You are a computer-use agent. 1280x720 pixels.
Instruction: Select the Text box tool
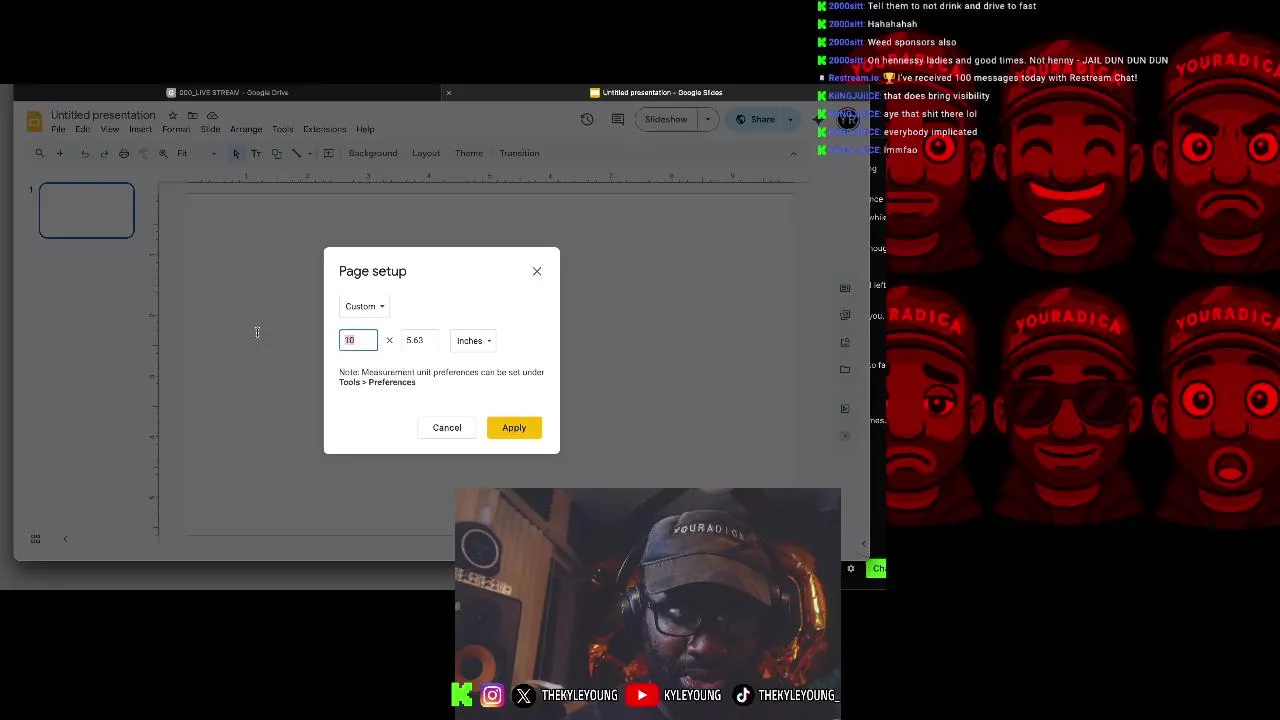pyautogui.click(x=256, y=153)
